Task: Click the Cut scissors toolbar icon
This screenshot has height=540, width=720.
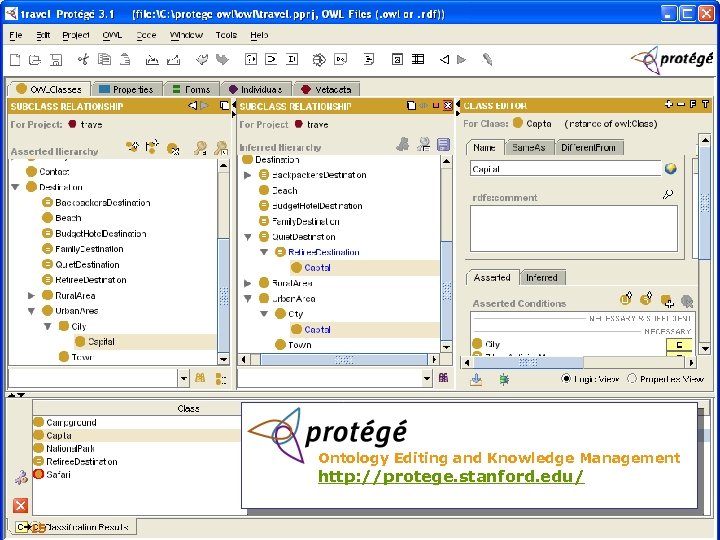Action: pyautogui.click(x=84, y=59)
